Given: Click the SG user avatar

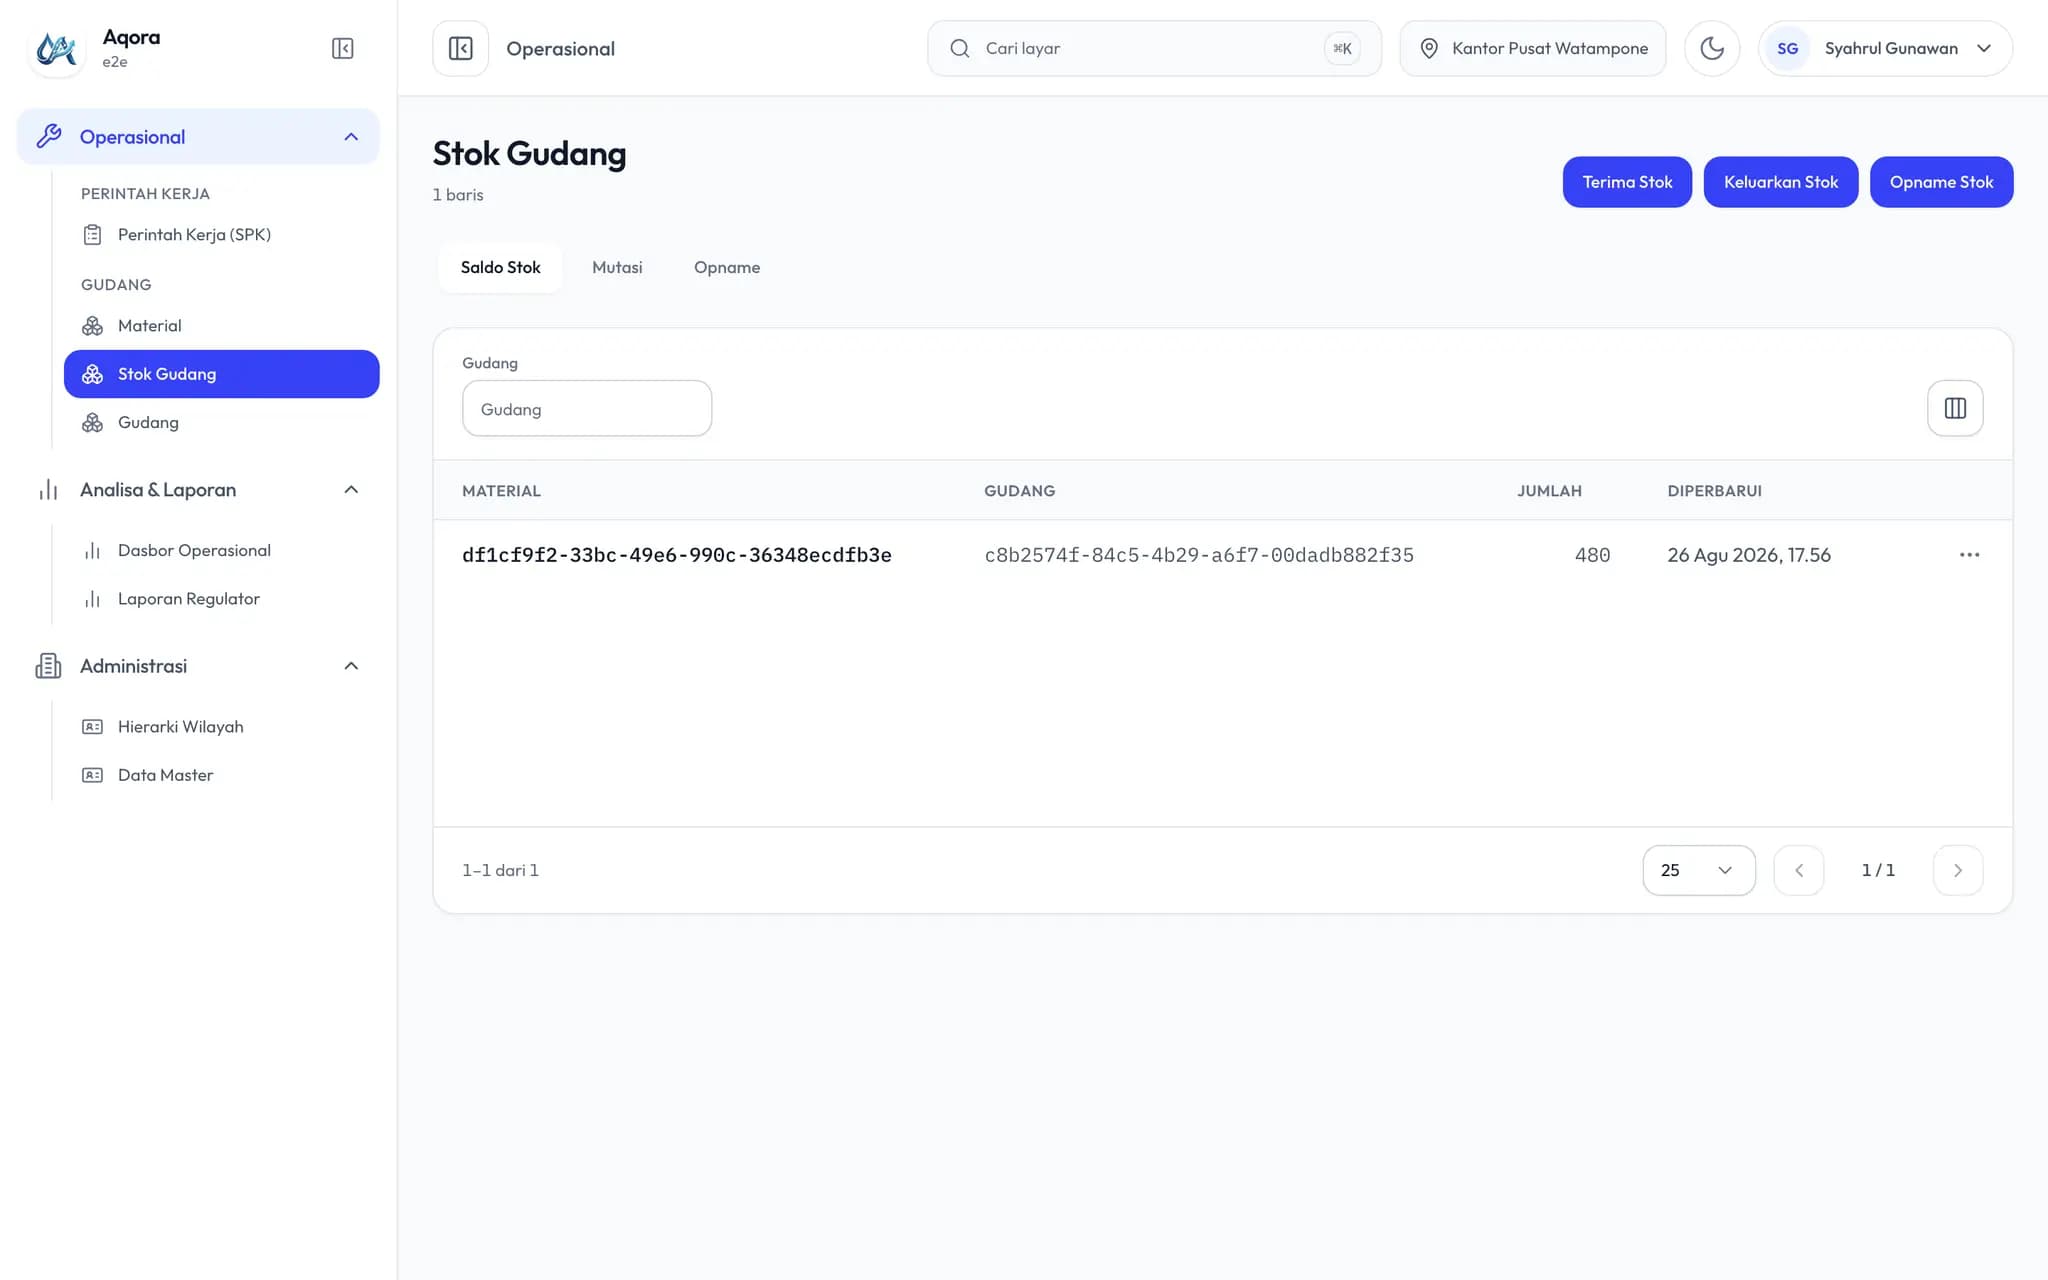Looking at the screenshot, I should 1787,48.
